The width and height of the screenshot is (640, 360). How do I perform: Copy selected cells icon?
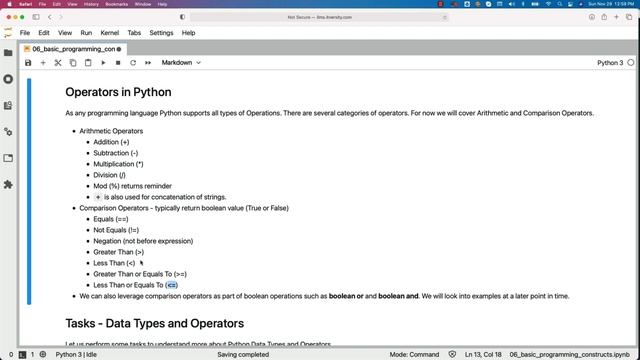[x=73, y=63]
